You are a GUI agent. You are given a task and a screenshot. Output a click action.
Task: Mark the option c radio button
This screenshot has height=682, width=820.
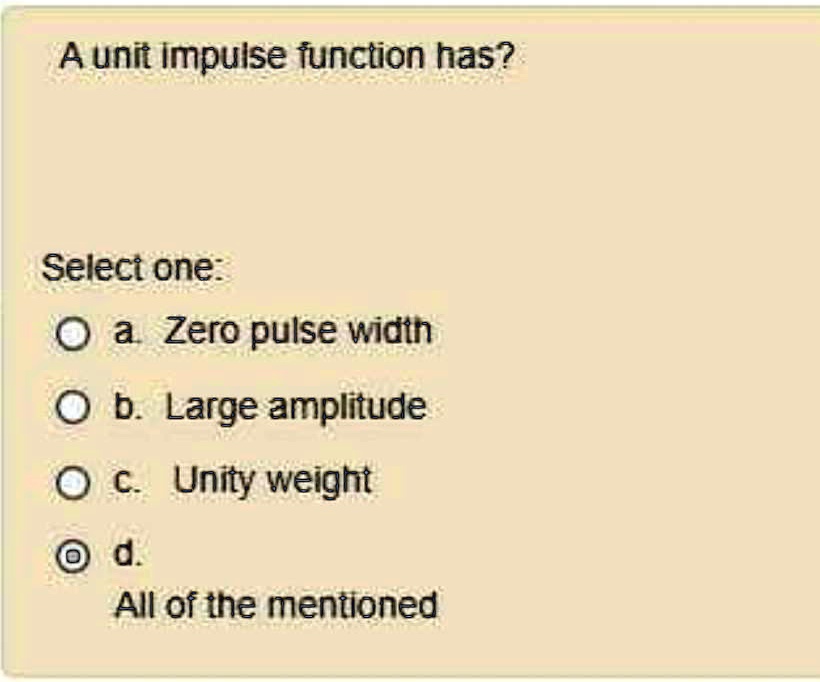click(70, 483)
